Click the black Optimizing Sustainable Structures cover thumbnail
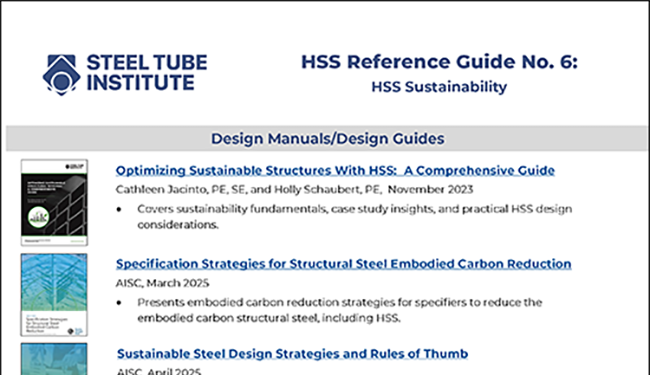This screenshot has height=375, width=650. tap(54, 202)
